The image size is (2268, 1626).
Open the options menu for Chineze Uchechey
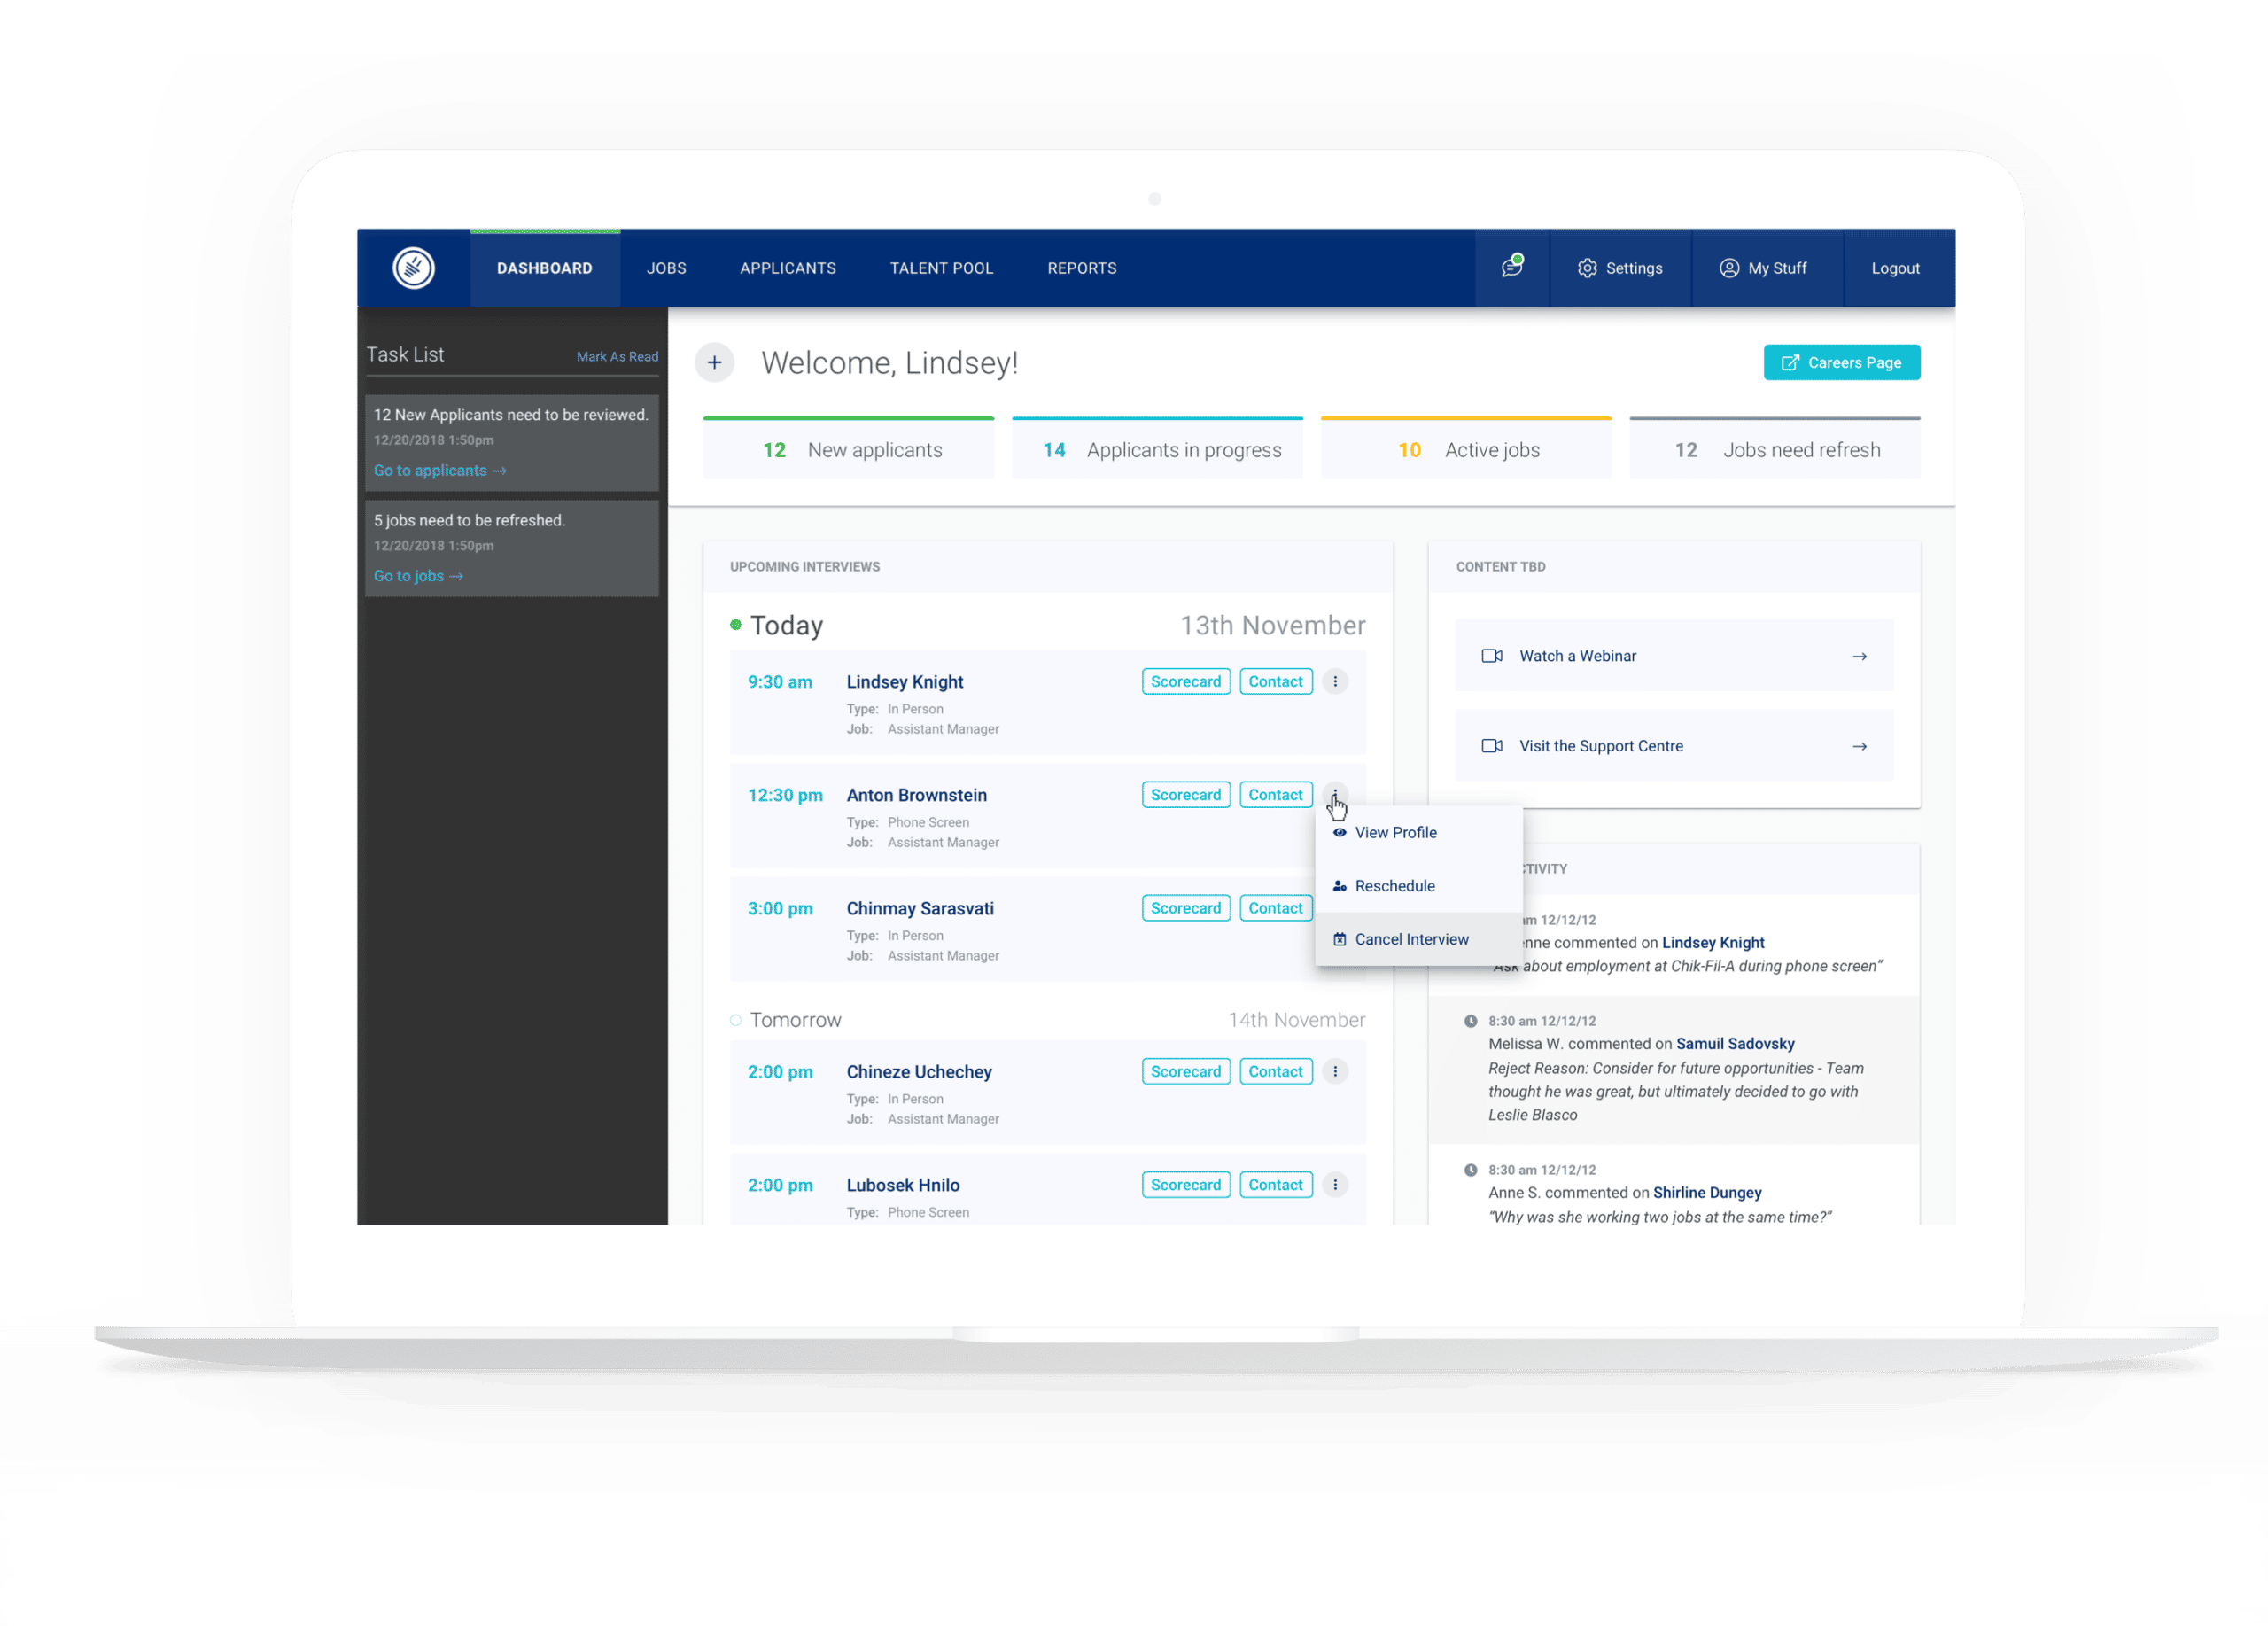1335,1071
